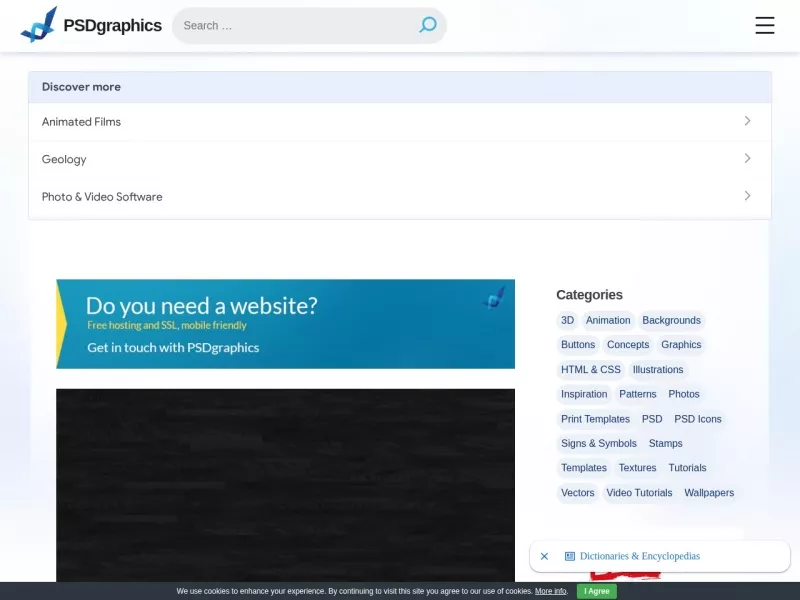Open the PSDgraphics home title link
Image resolution: width=800 pixels, height=600 pixels.
112,25
